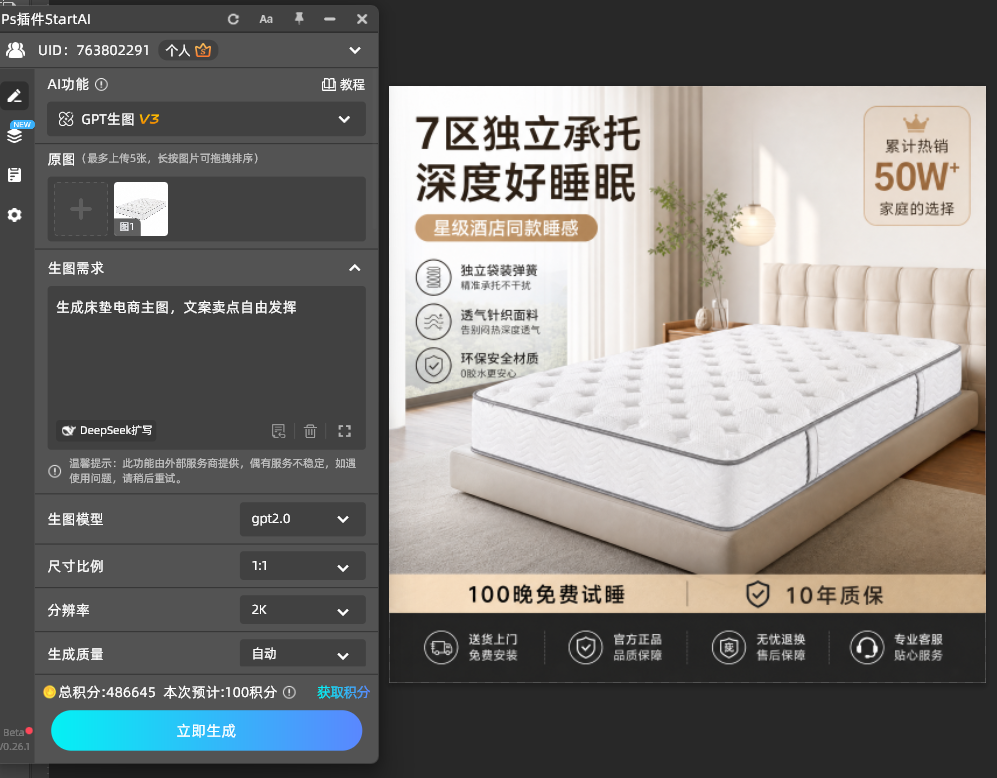
Task: Expand the account dropdown chevron next to the UID
Action: click(355, 50)
